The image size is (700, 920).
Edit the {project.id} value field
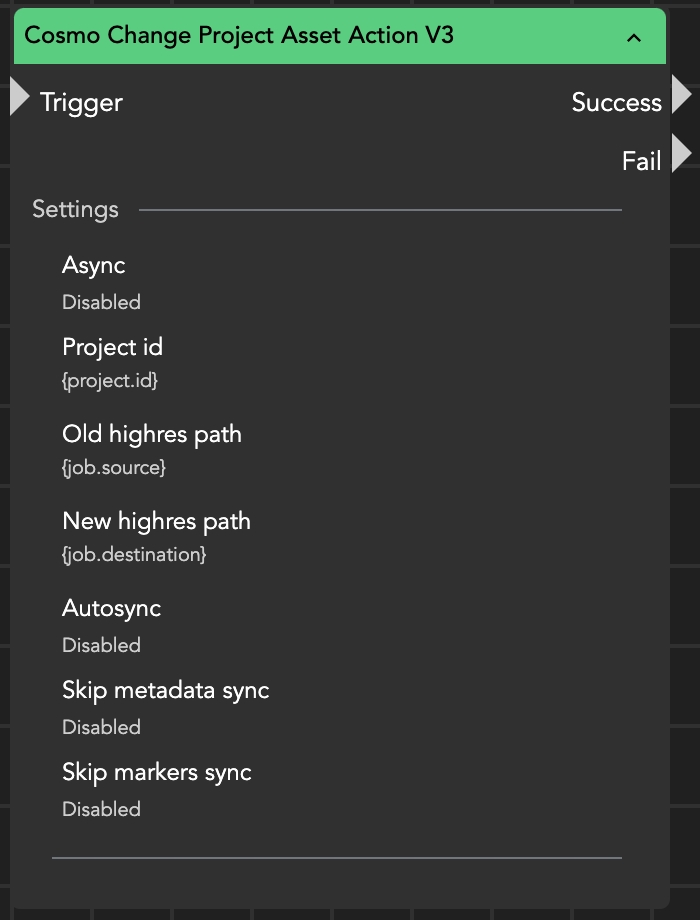[x=110, y=381]
